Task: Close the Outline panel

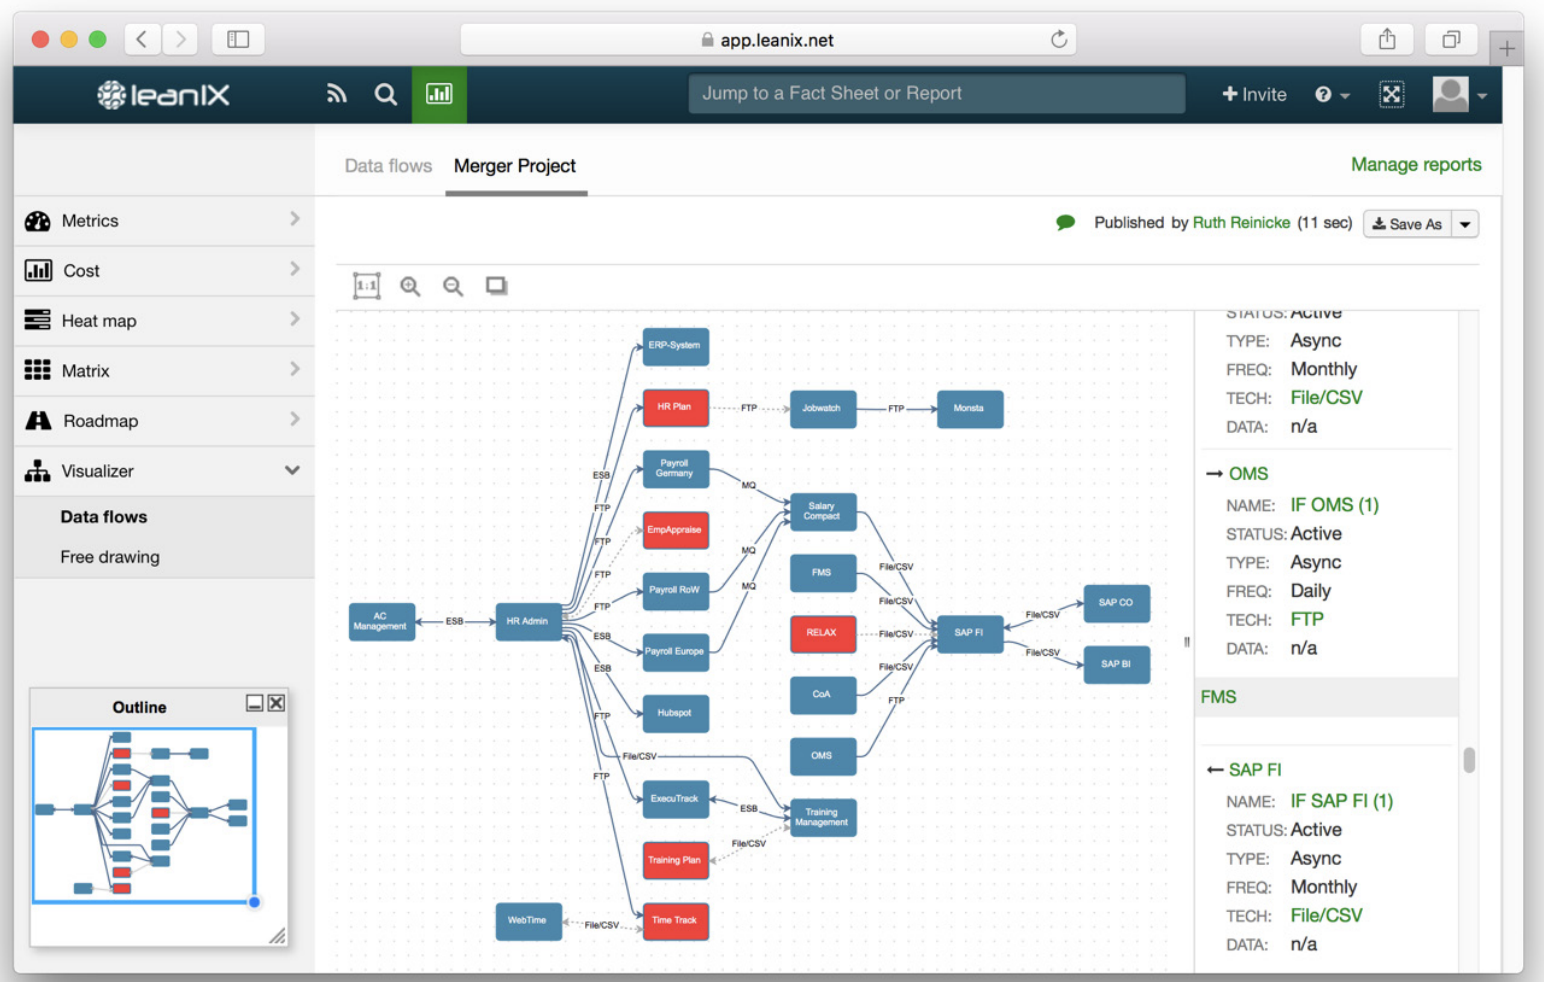Action: pos(277,703)
